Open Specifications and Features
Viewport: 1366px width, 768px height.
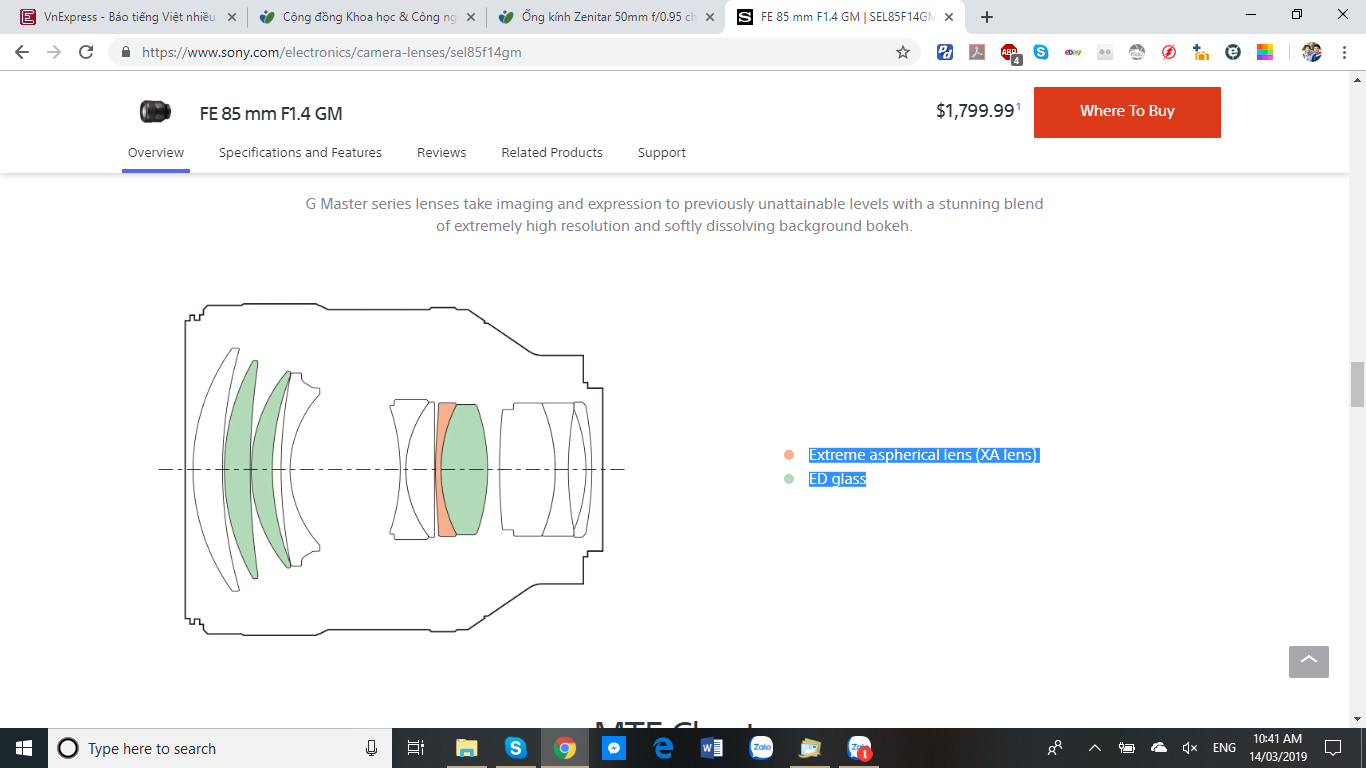coord(300,153)
